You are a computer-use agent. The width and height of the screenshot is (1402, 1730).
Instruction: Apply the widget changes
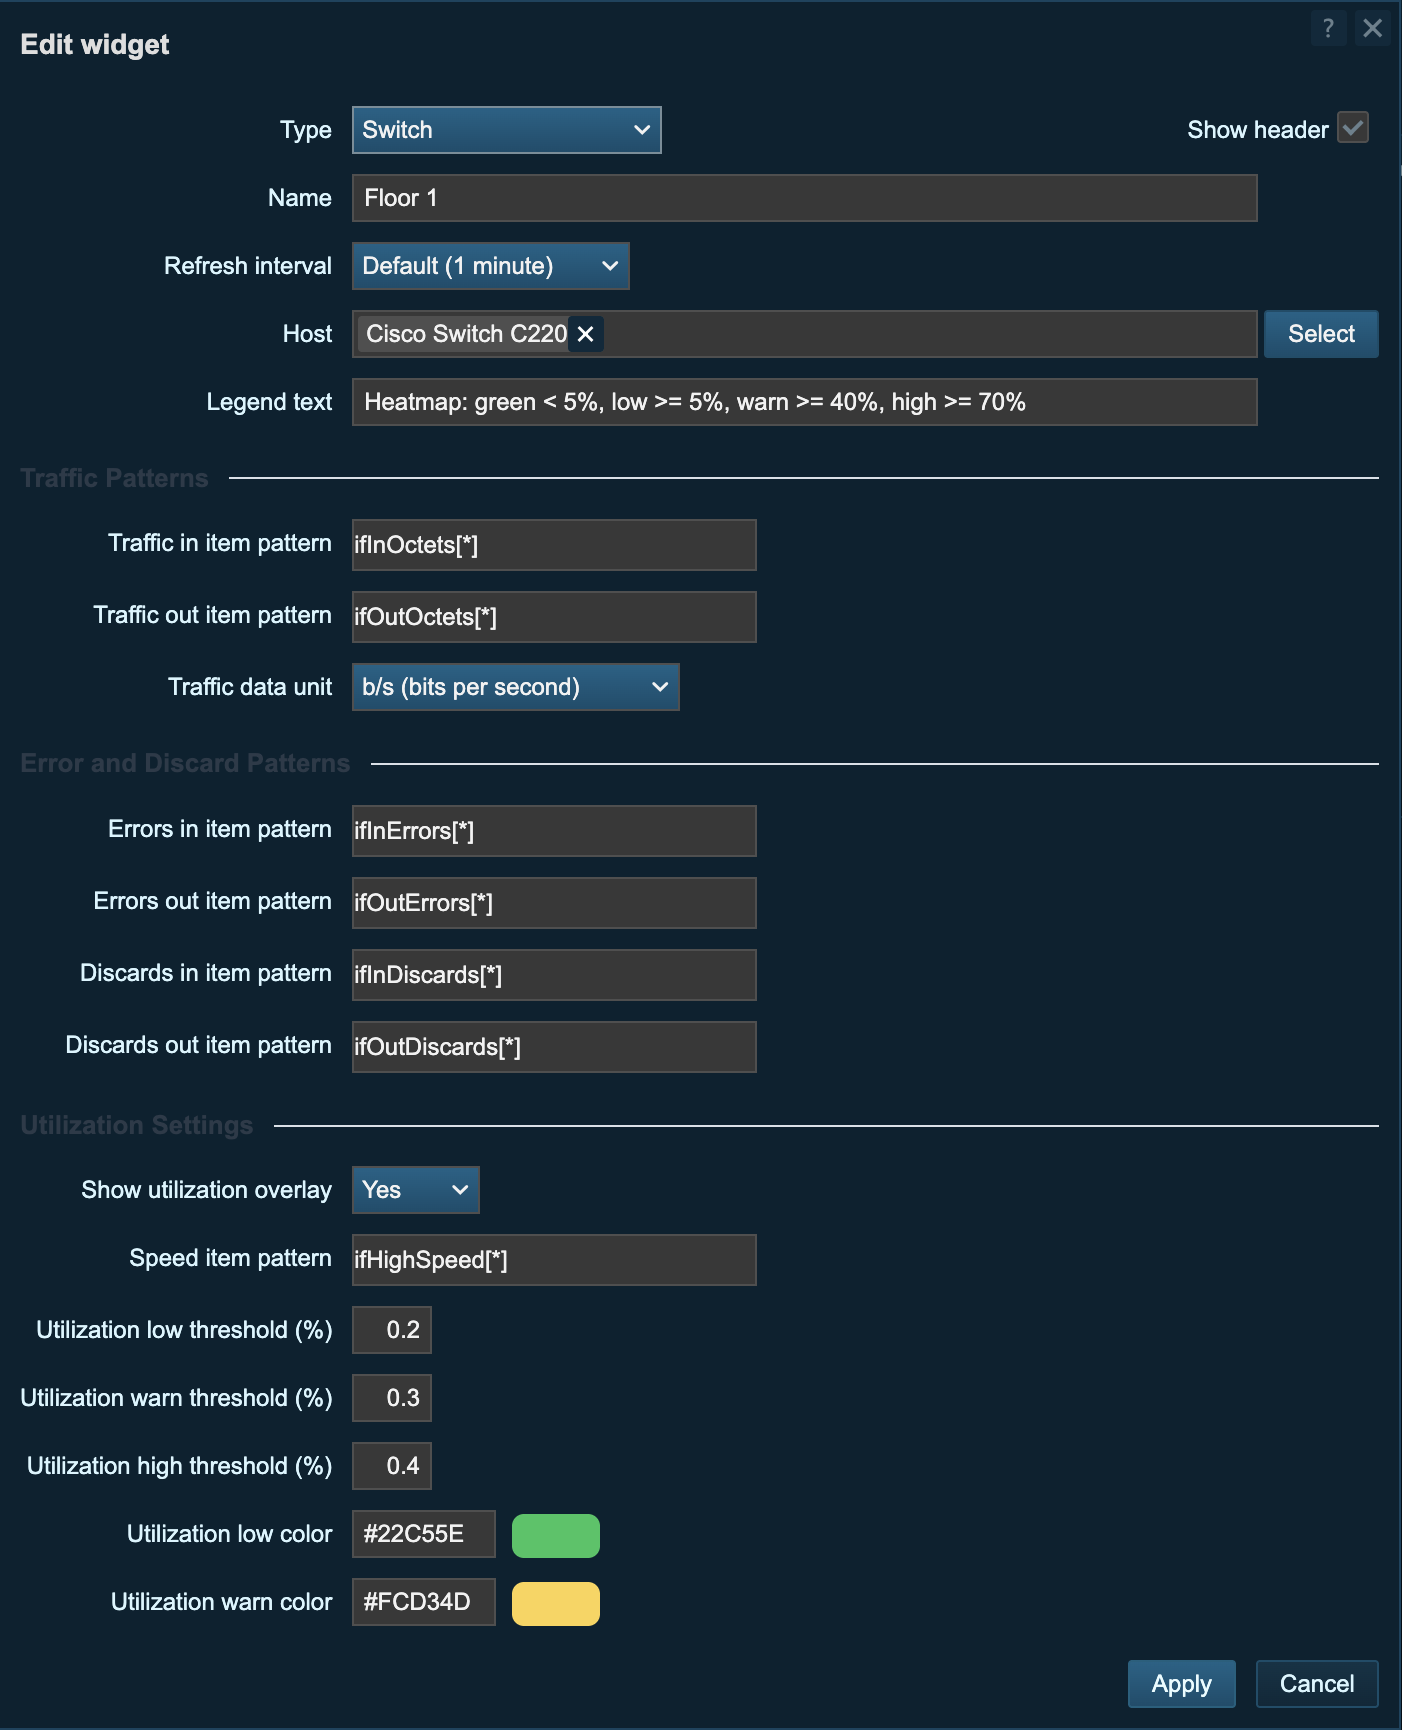click(x=1181, y=1684)
